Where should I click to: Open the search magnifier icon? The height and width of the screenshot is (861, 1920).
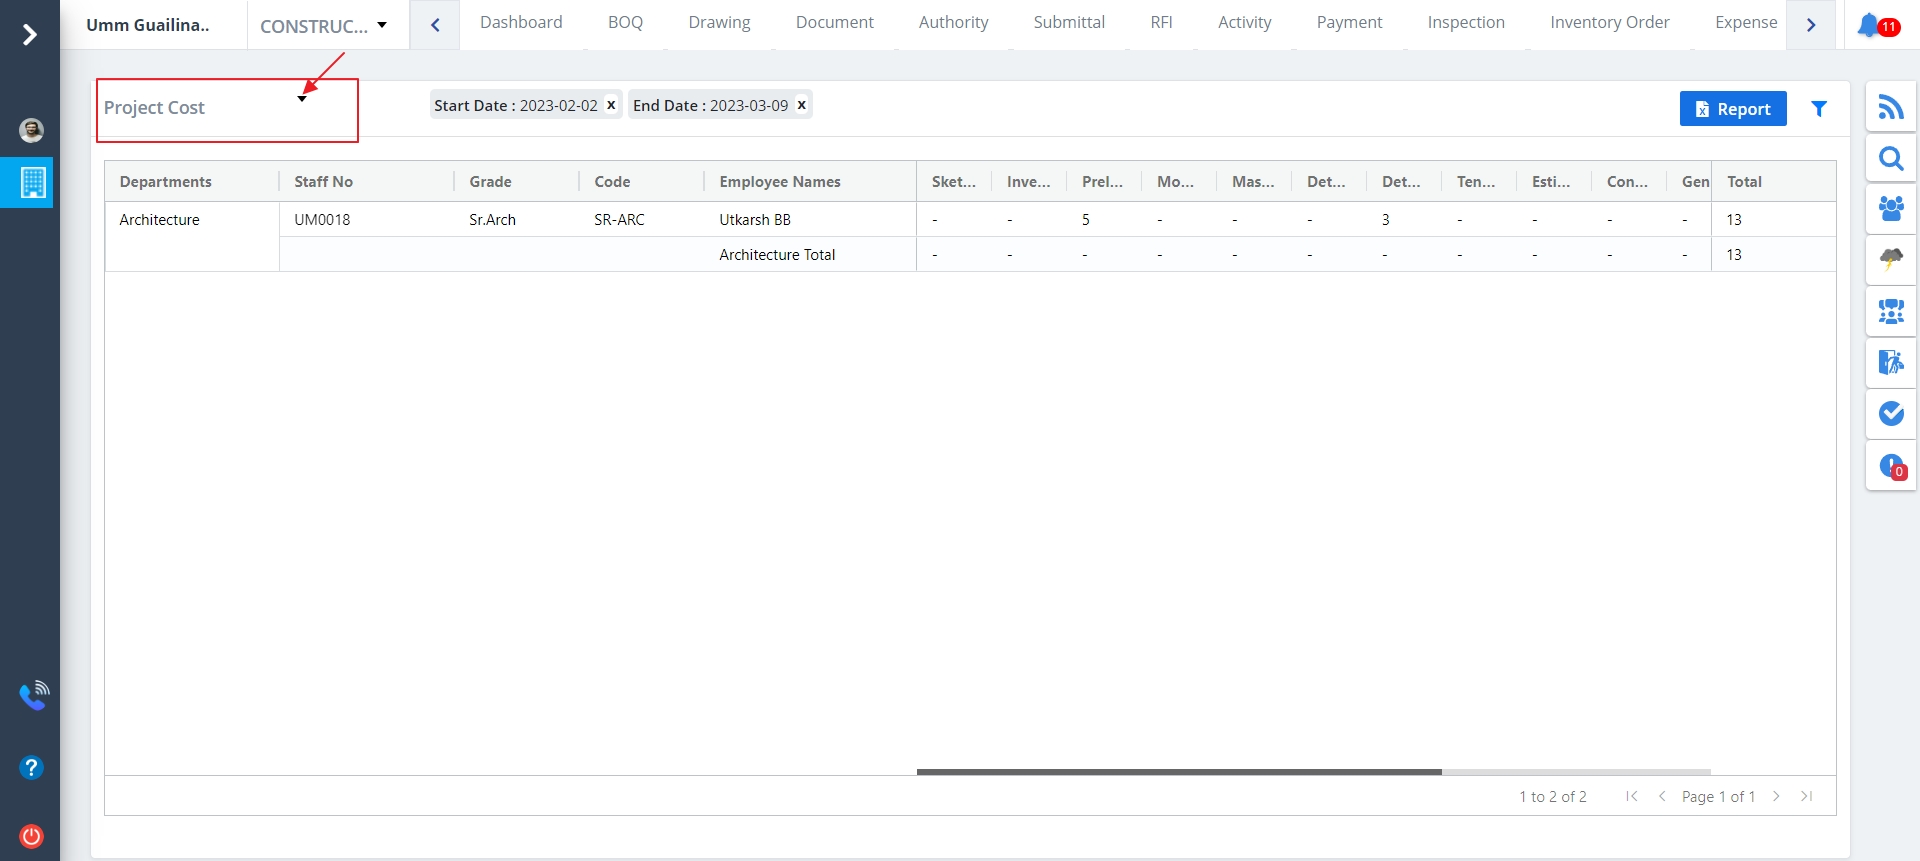pyautogui.click(x=1890, y=159)
